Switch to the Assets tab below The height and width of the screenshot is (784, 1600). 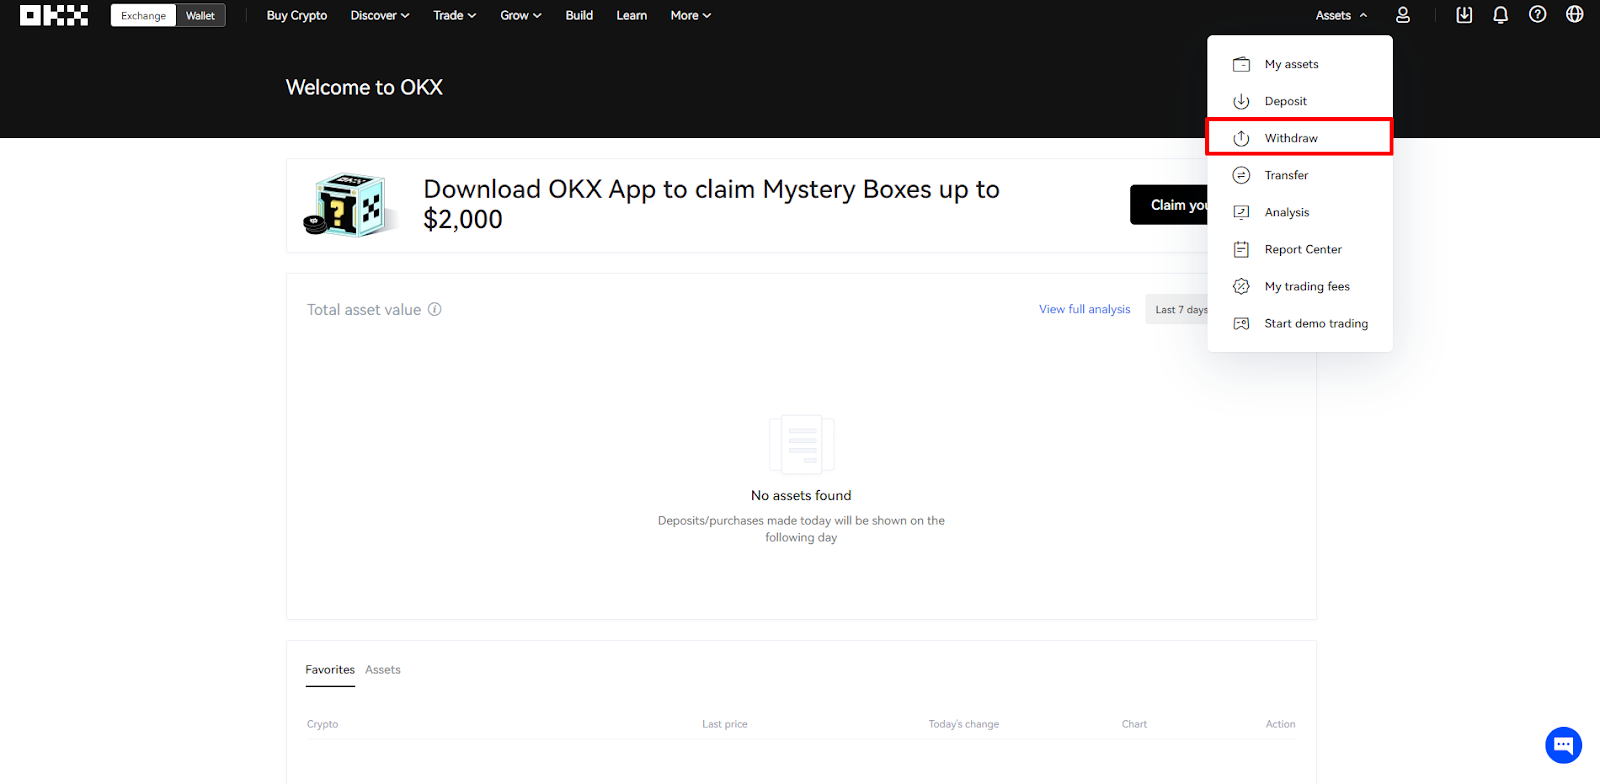[x=383, y=670]
